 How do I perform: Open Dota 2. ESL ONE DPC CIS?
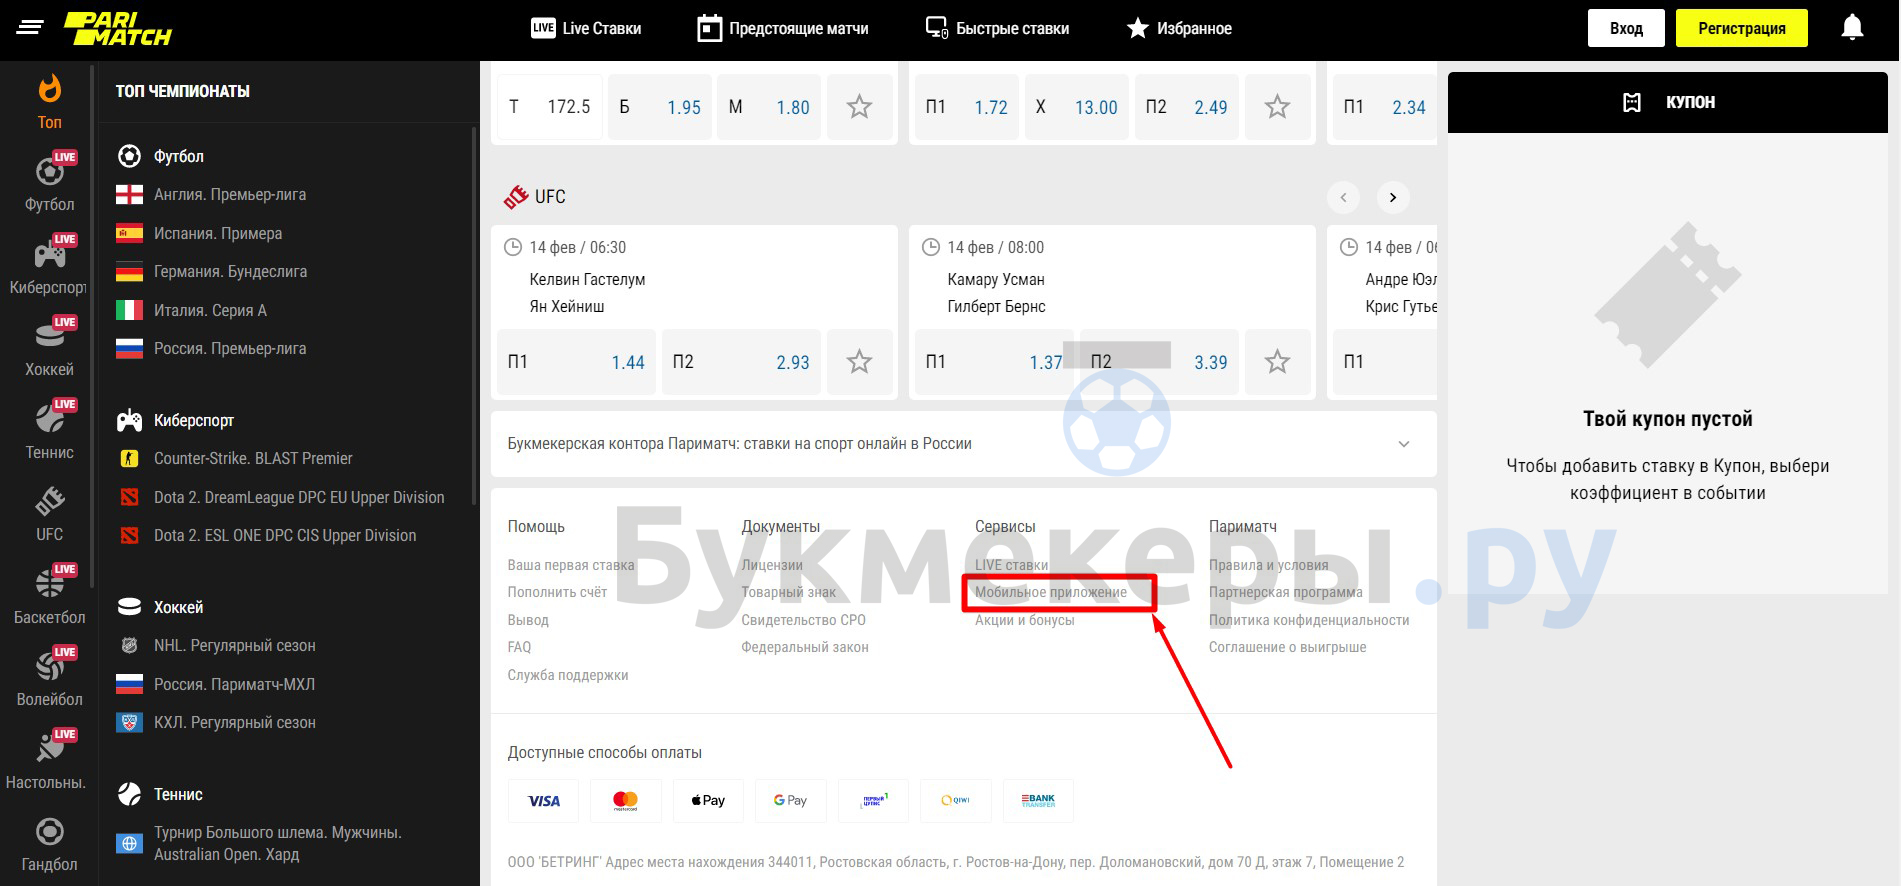pyautogui.click(x=285, y=536)
